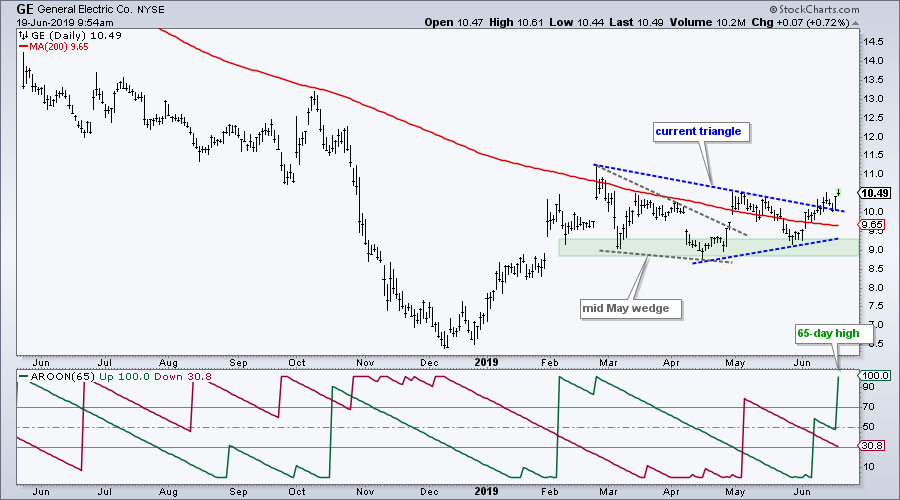Click the 14.5 price axis label
This screenshot has width=900, height=500.
pos(872,42)
